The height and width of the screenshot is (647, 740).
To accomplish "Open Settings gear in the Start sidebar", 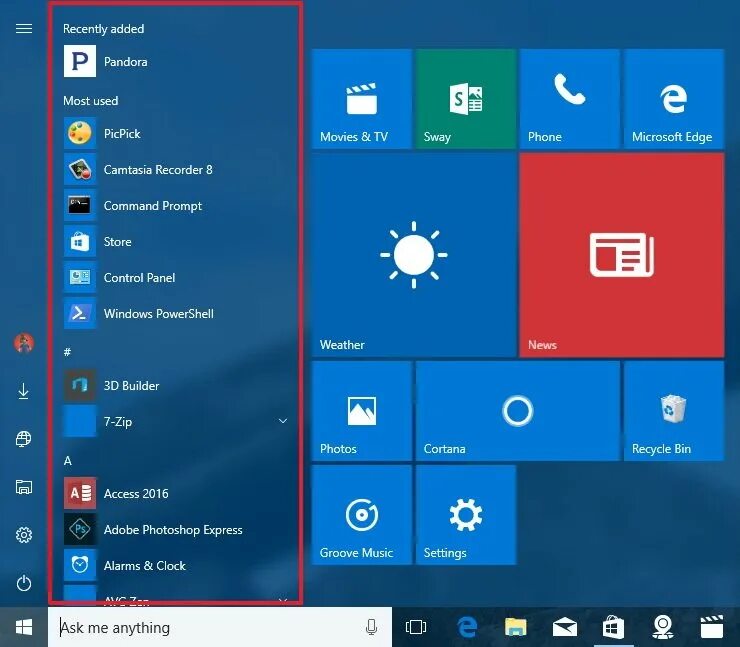I will [x=24, y=535].
